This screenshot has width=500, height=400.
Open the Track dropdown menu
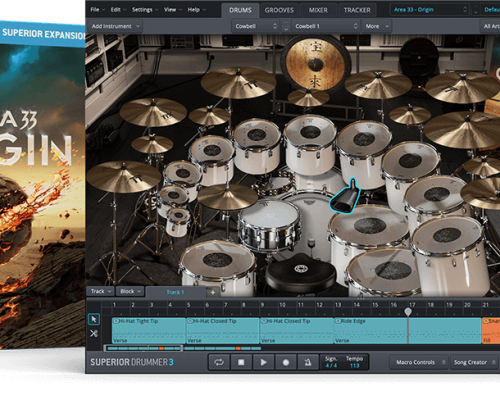click(x=101, y=291)
